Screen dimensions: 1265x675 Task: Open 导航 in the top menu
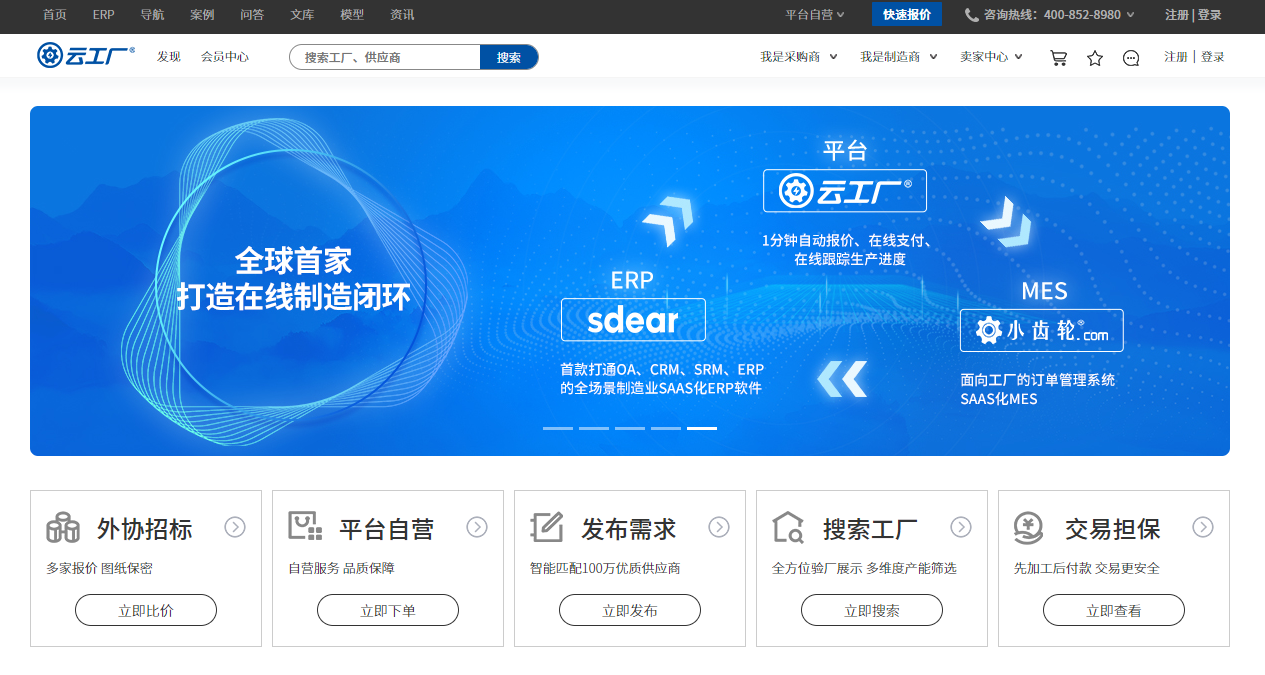[x=152, y=15]
